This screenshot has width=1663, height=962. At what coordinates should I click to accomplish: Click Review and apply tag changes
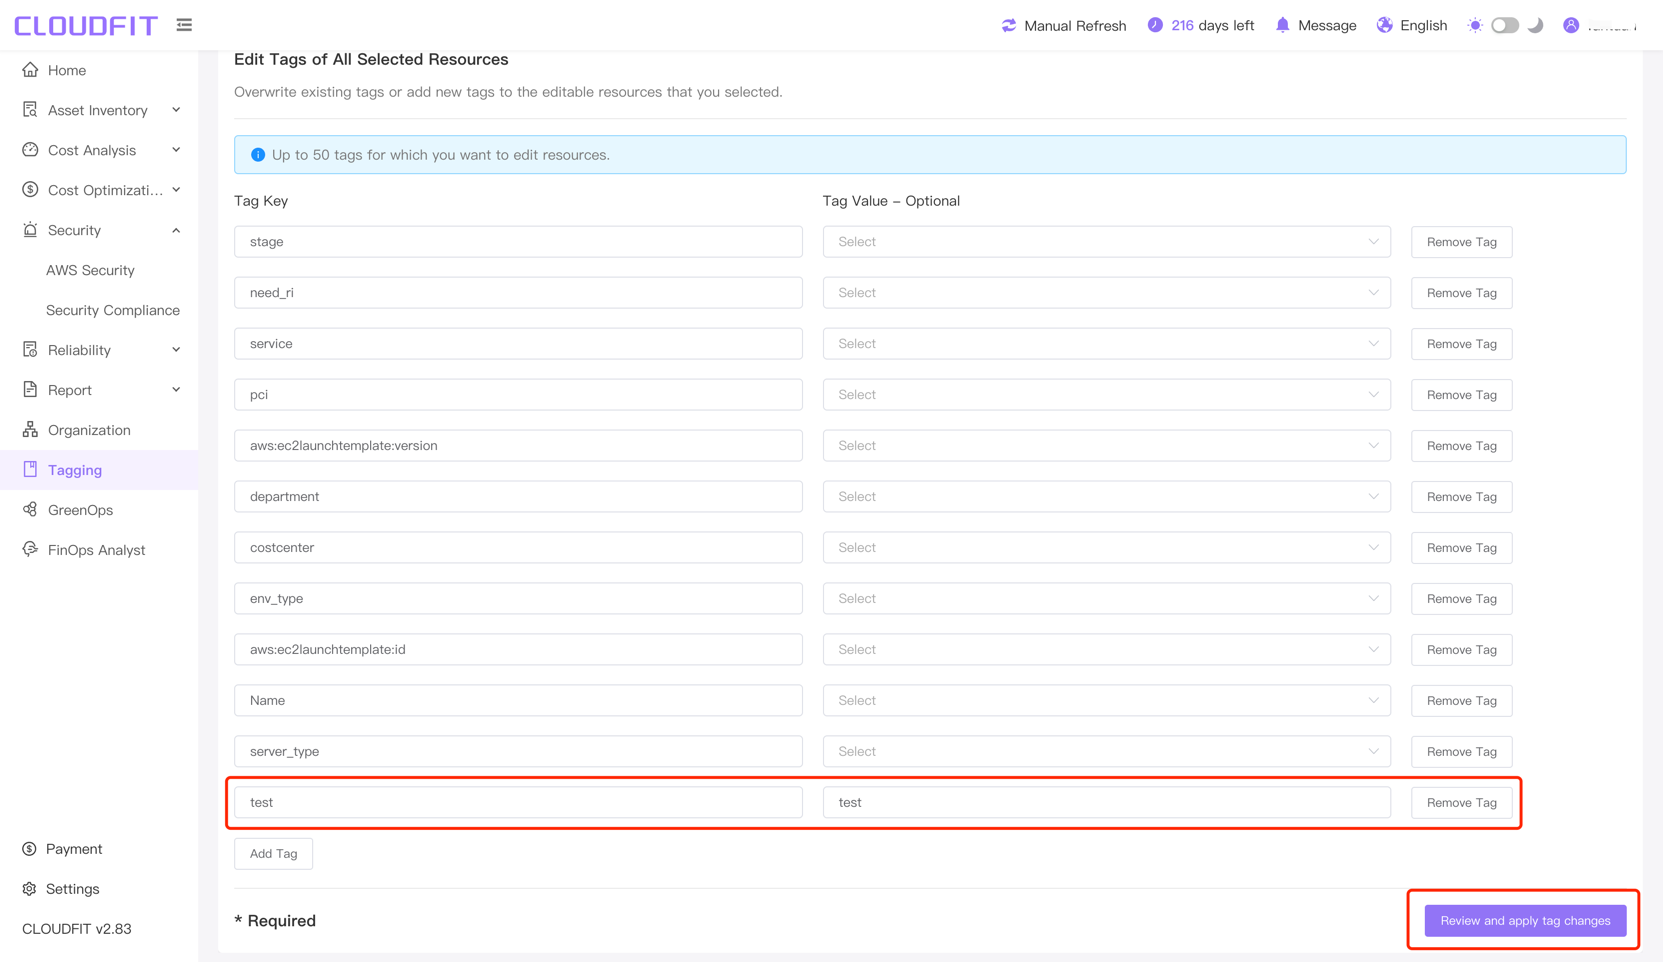point(1525,921)
